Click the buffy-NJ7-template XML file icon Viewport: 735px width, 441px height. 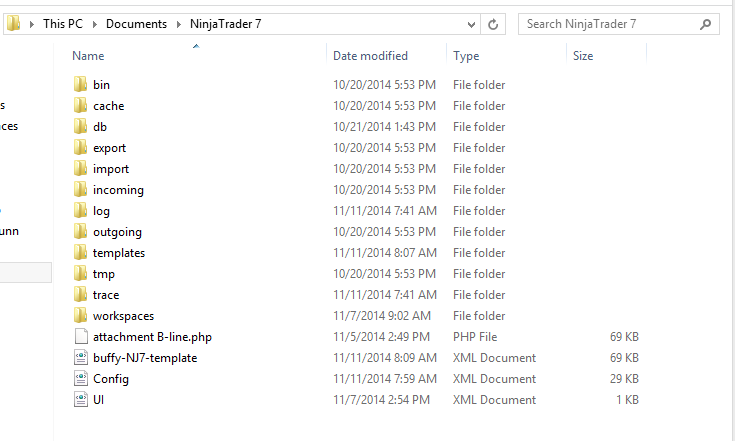point(81,358)
